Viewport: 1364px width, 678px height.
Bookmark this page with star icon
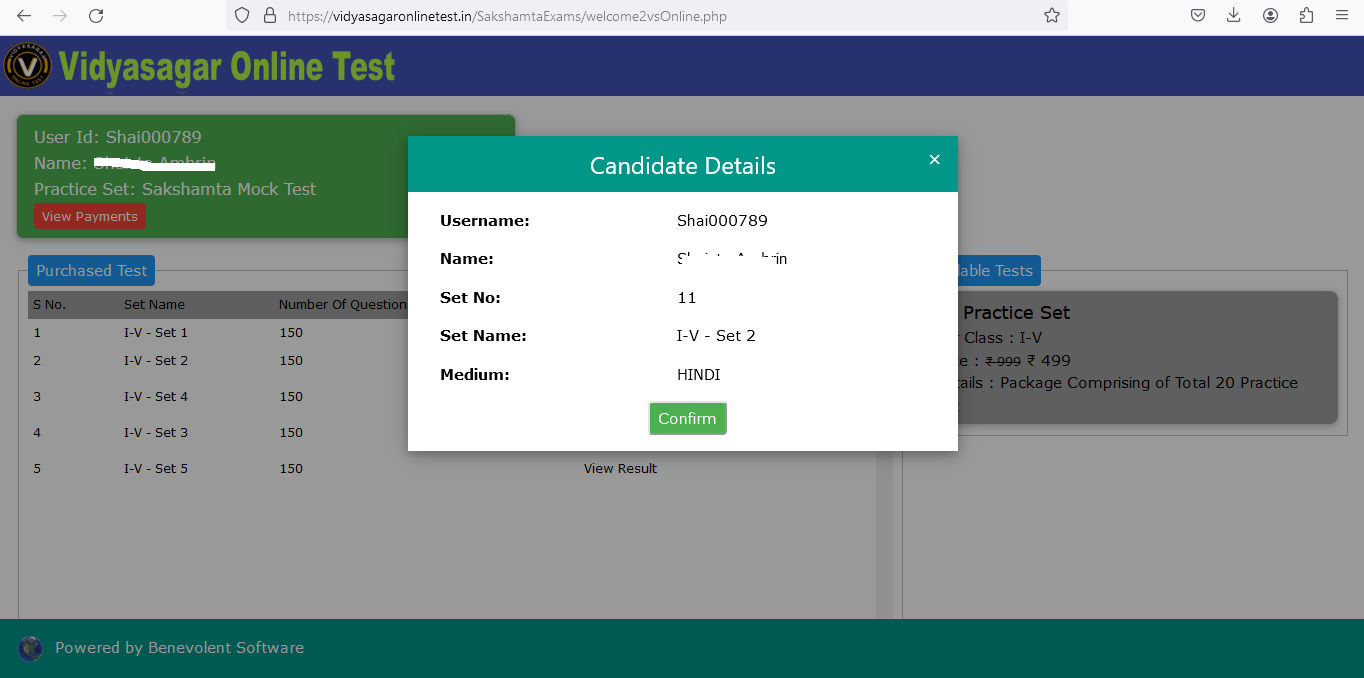tap(1051, 16)
